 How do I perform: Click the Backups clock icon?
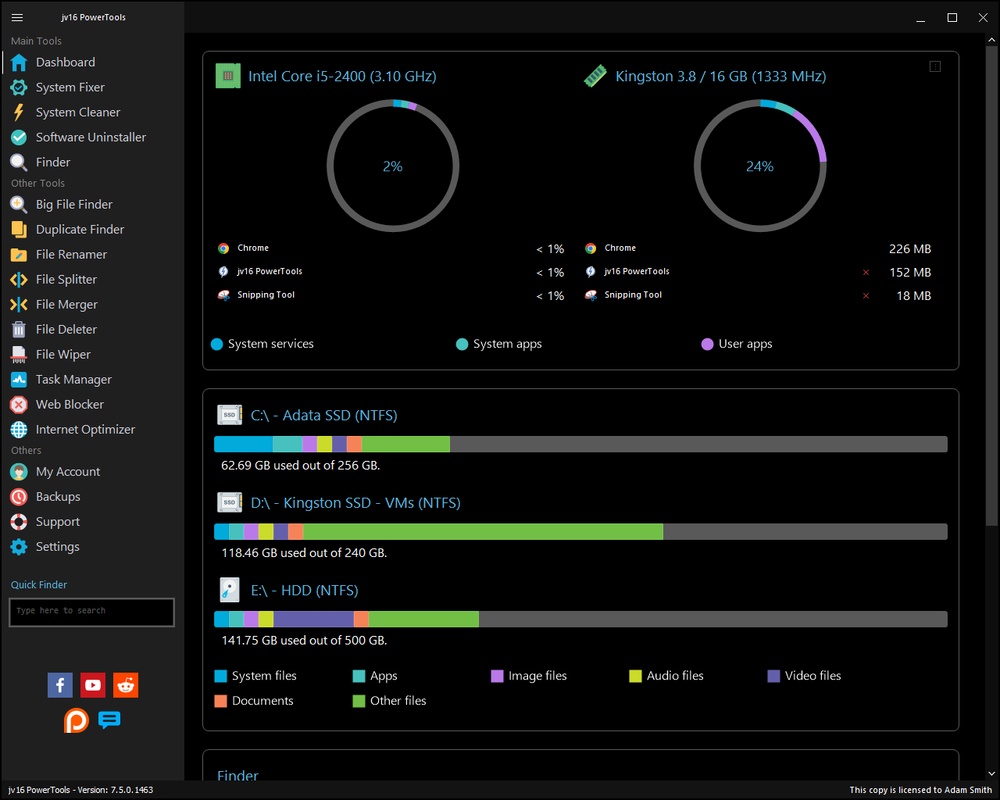(x=19, y=497)
